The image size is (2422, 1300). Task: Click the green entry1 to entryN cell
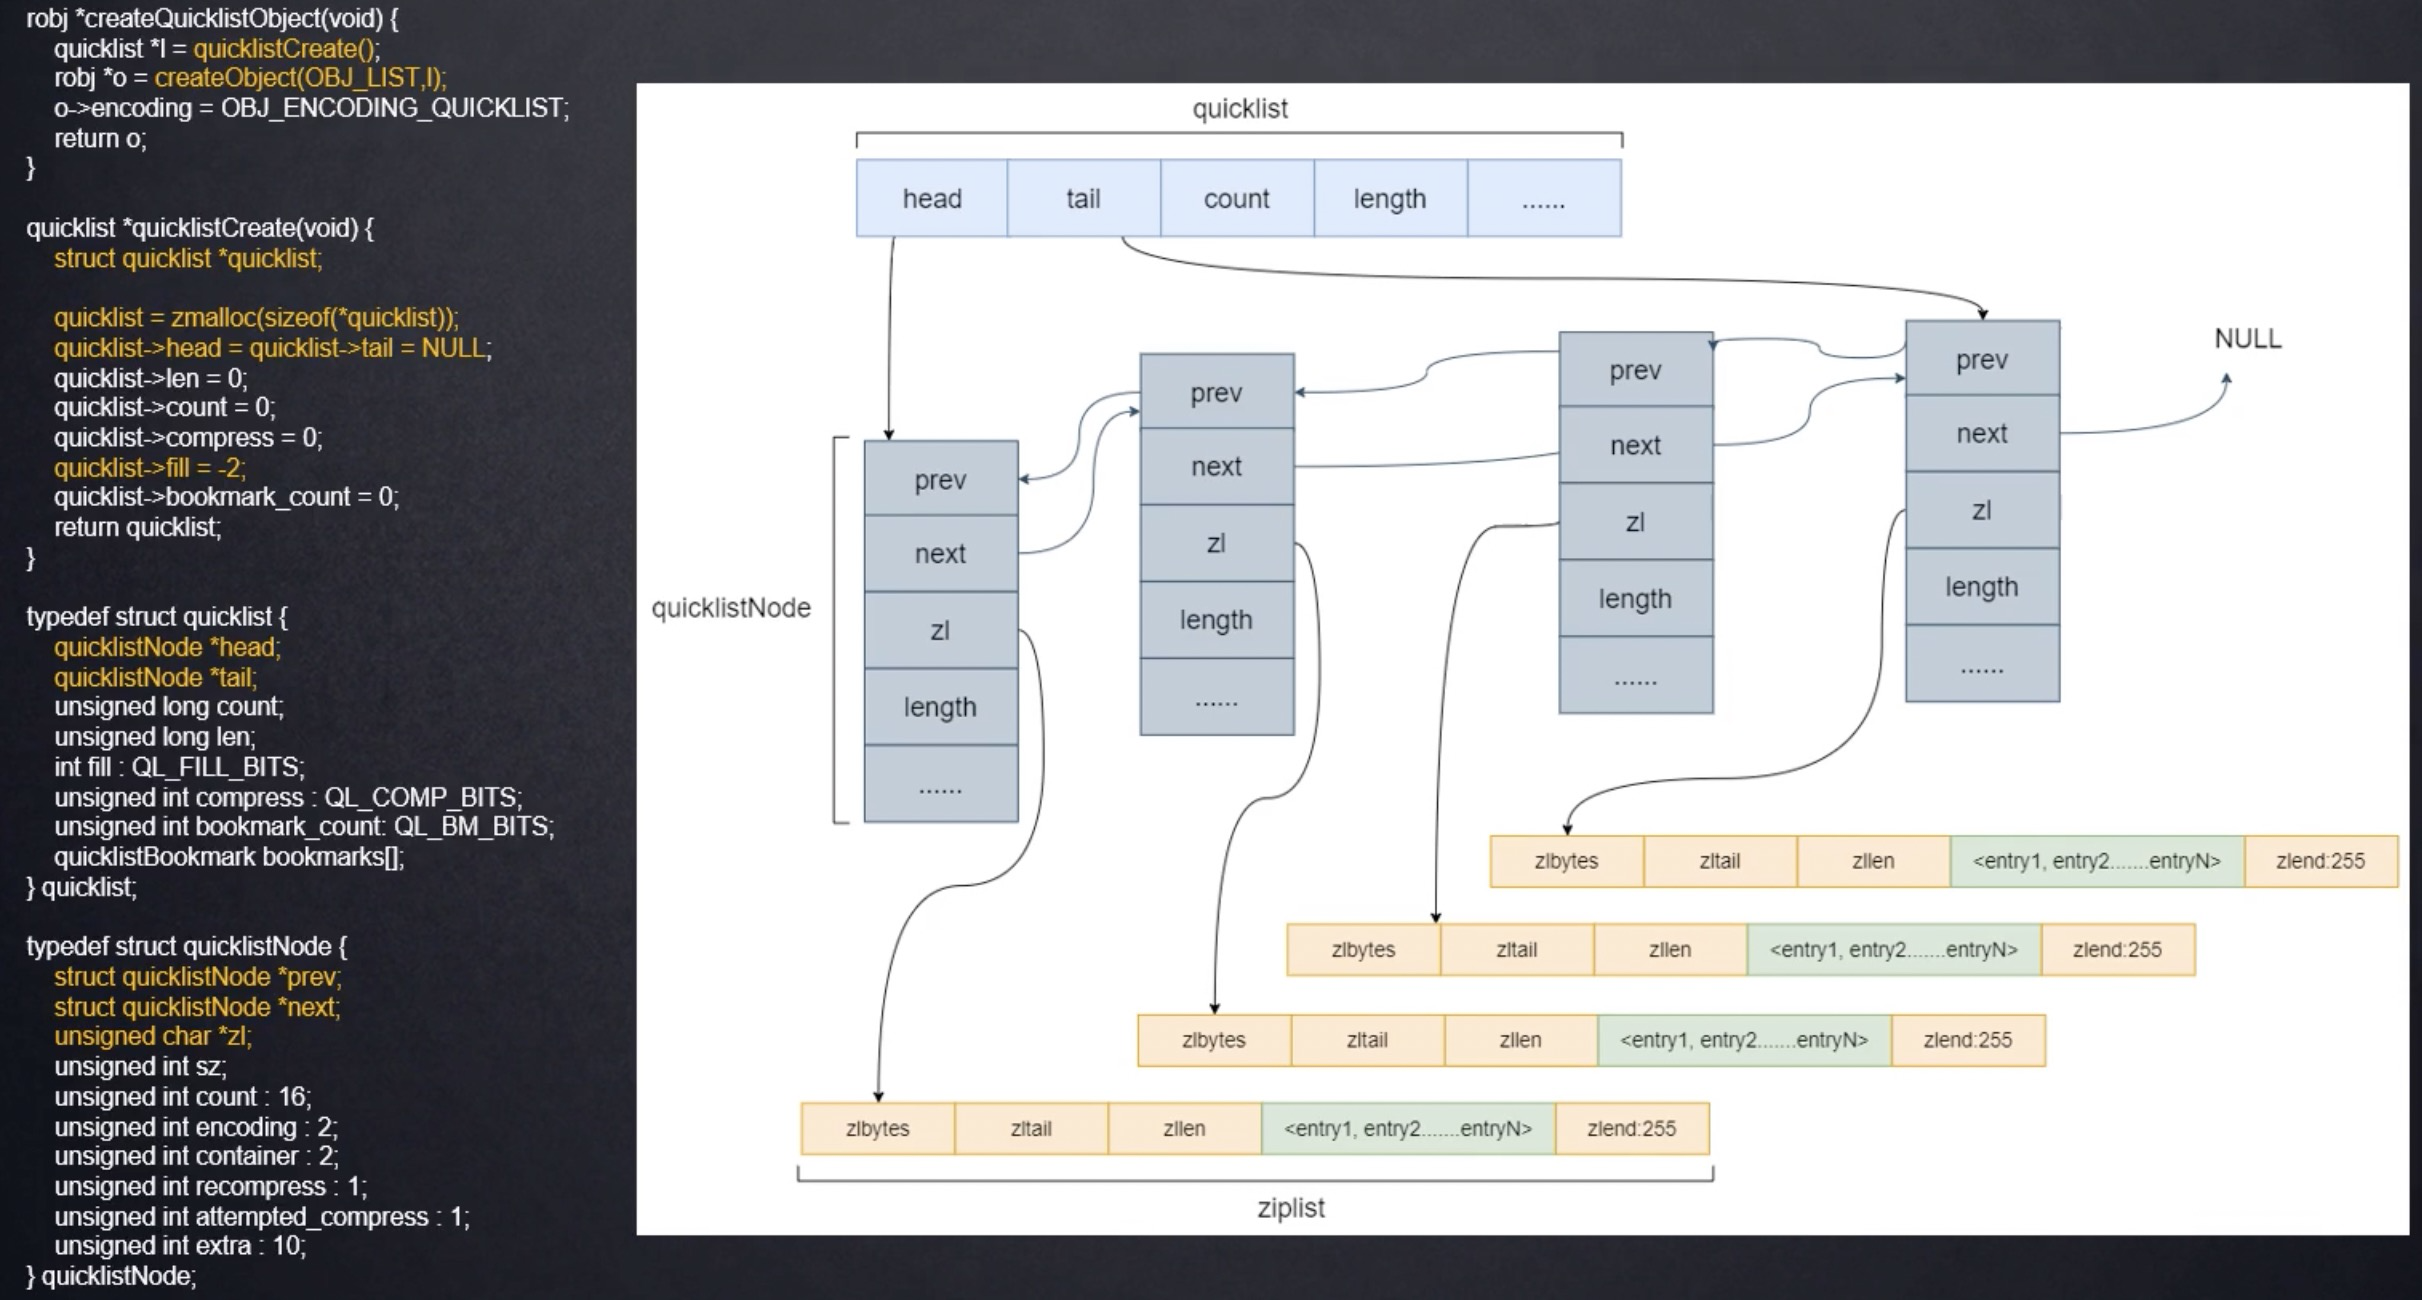point(1408,1128)
